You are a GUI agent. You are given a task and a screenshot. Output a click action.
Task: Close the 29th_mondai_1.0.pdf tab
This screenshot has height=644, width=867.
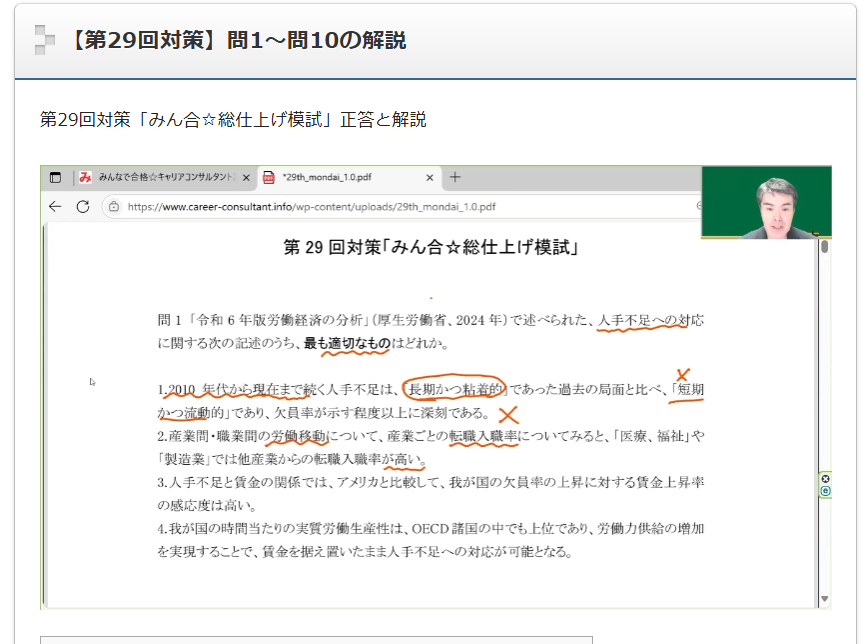430,177
